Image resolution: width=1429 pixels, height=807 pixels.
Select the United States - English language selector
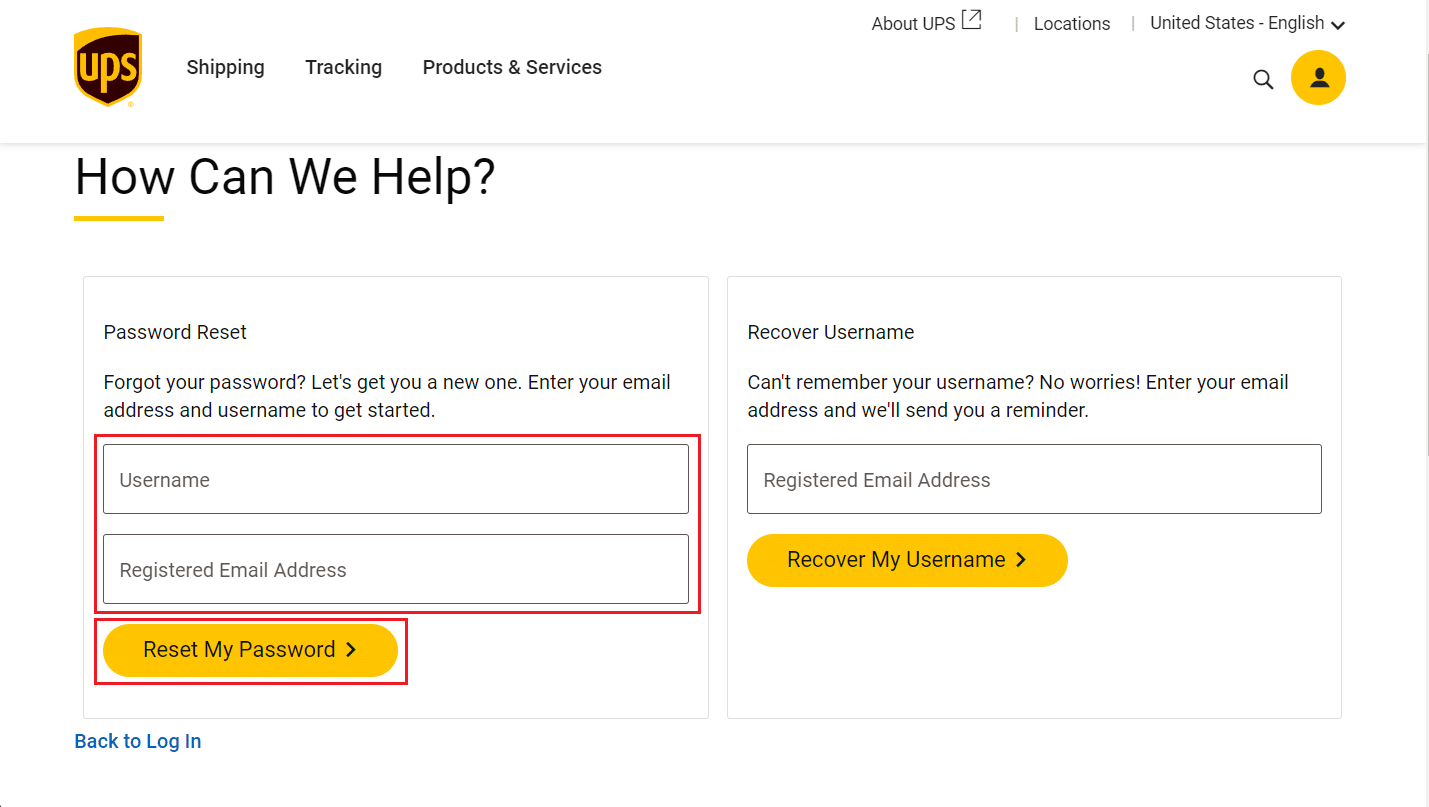tap(1247, 23)
